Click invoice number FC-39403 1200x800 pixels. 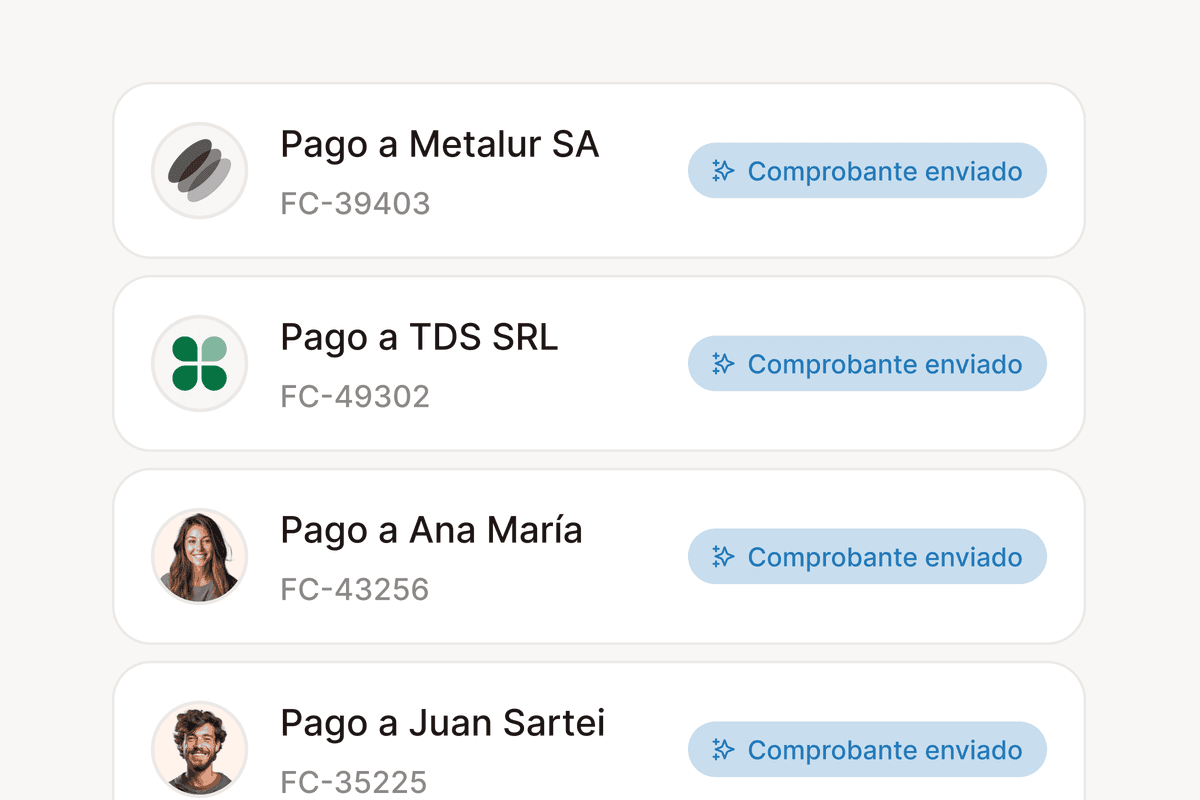[x=355, y=203]
